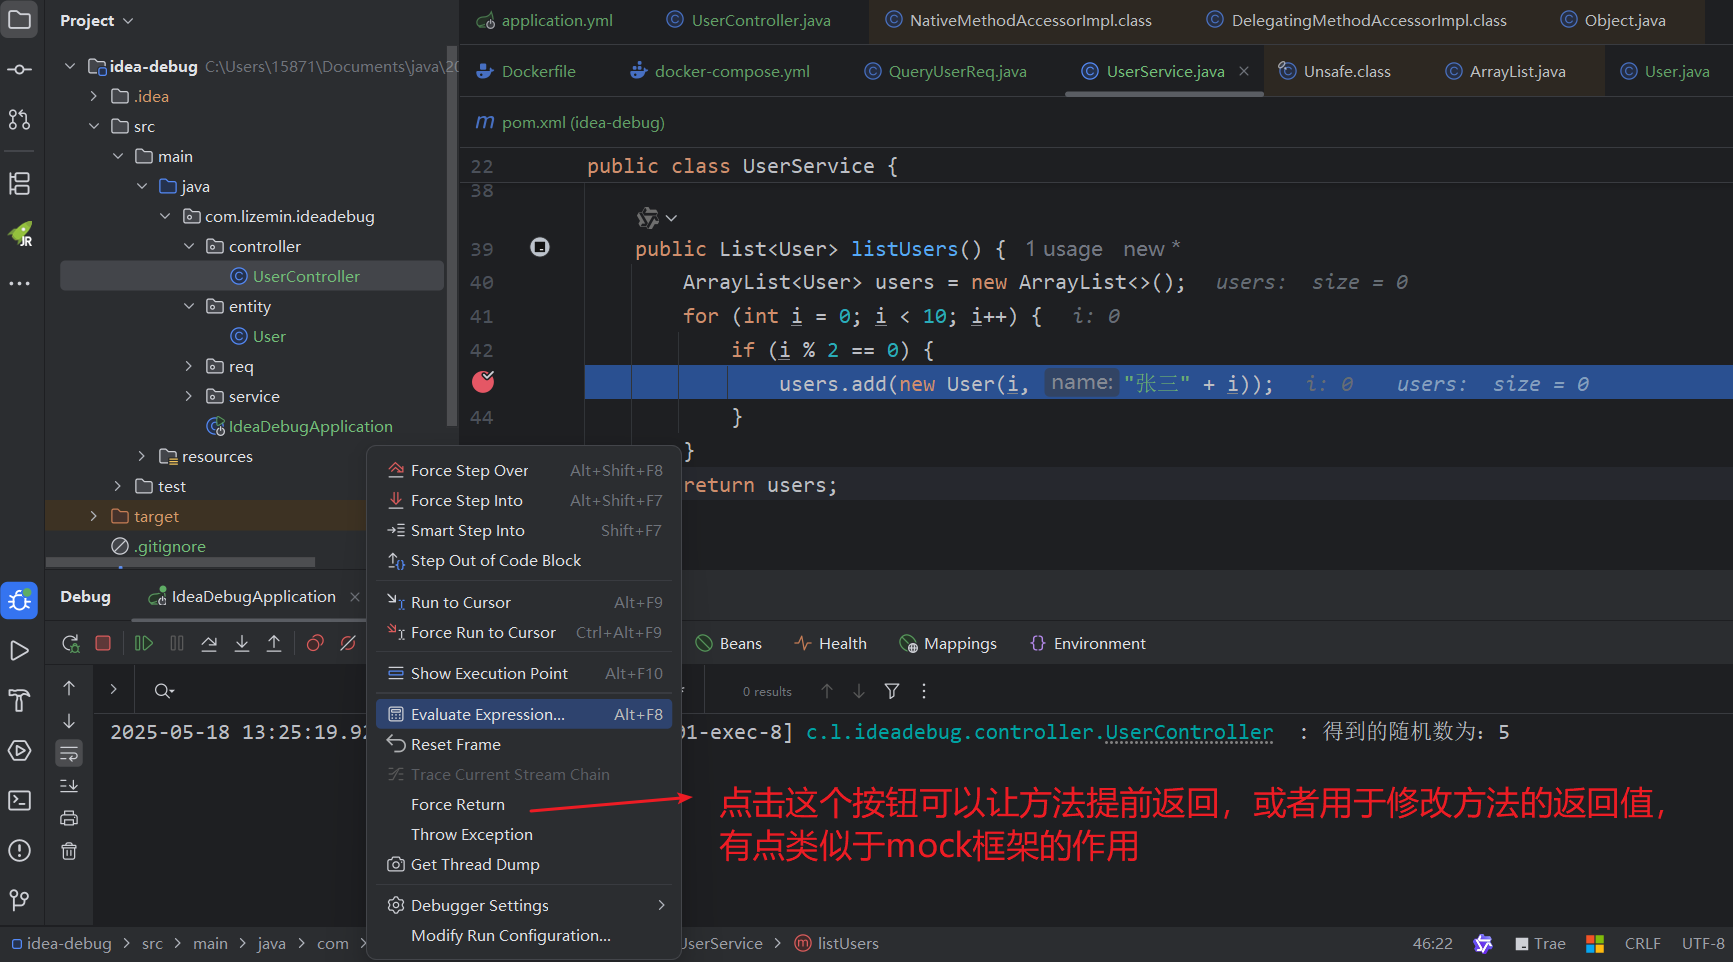Click Force Return in context menu

coord(458,804)
